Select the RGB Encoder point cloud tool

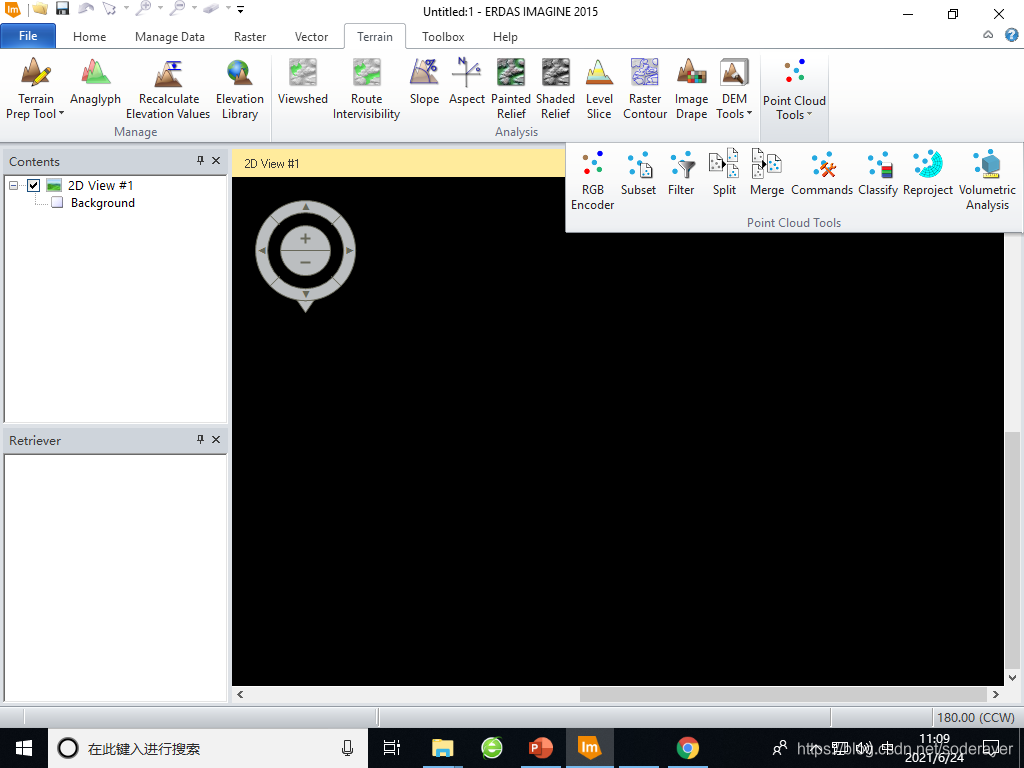592,180
